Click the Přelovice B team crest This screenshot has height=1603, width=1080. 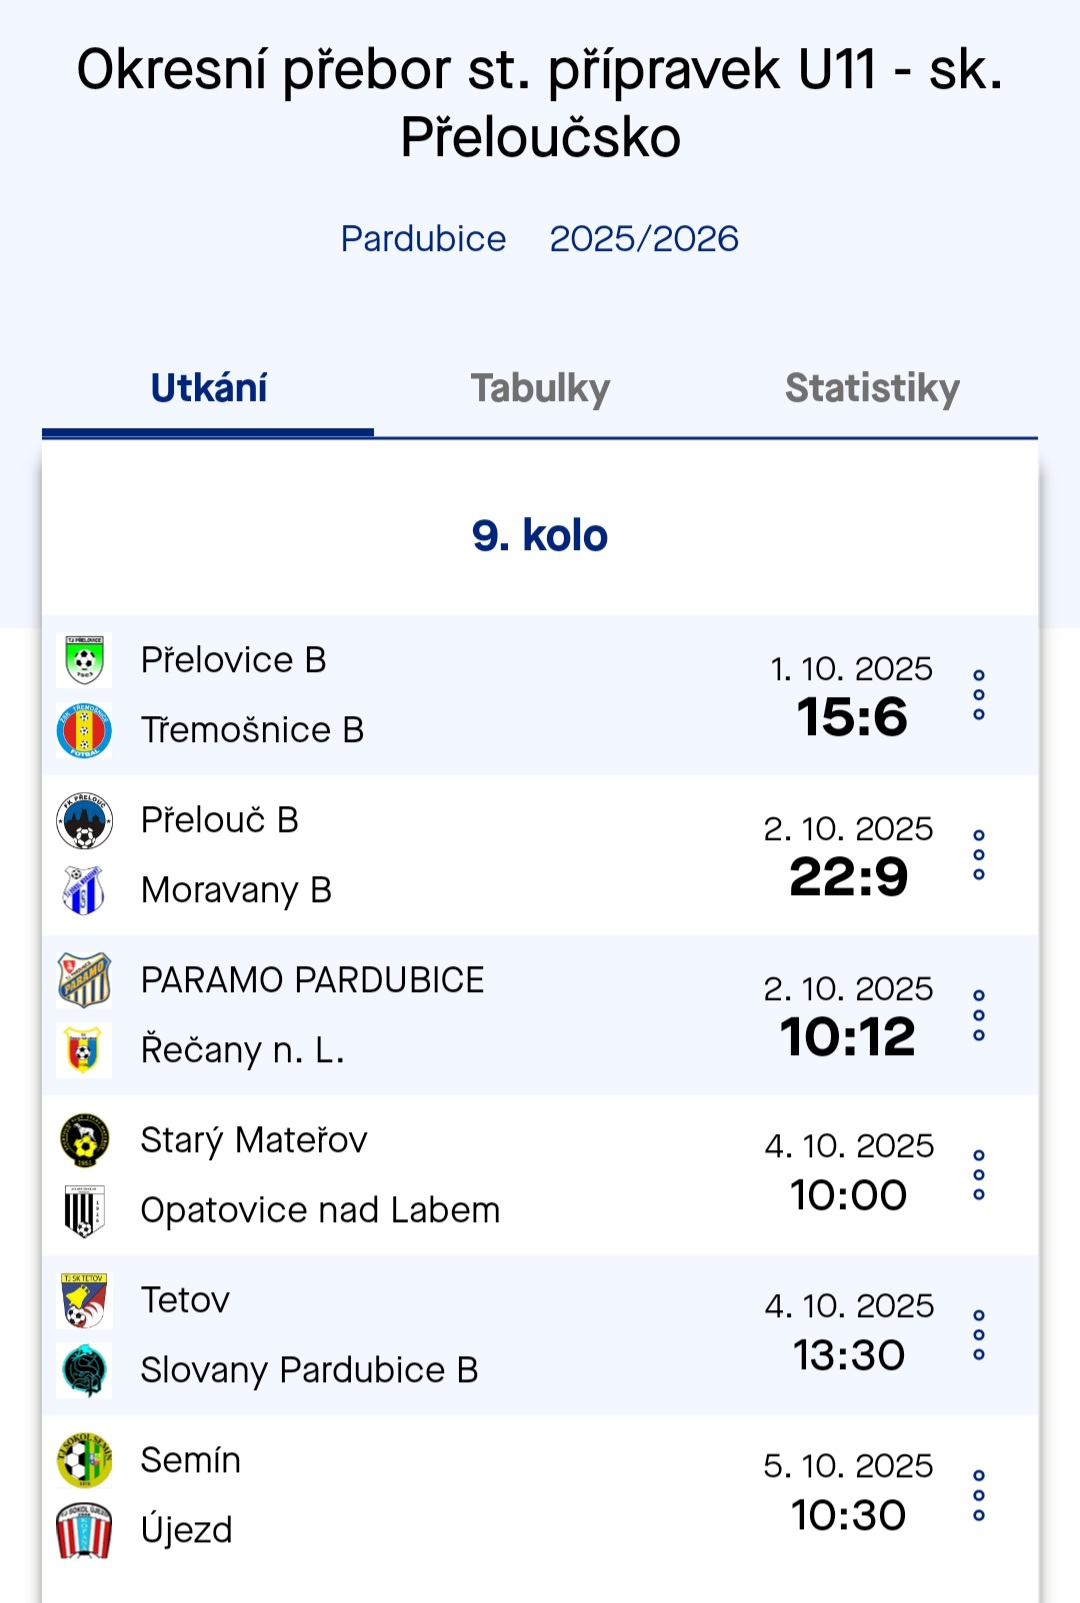84,660
